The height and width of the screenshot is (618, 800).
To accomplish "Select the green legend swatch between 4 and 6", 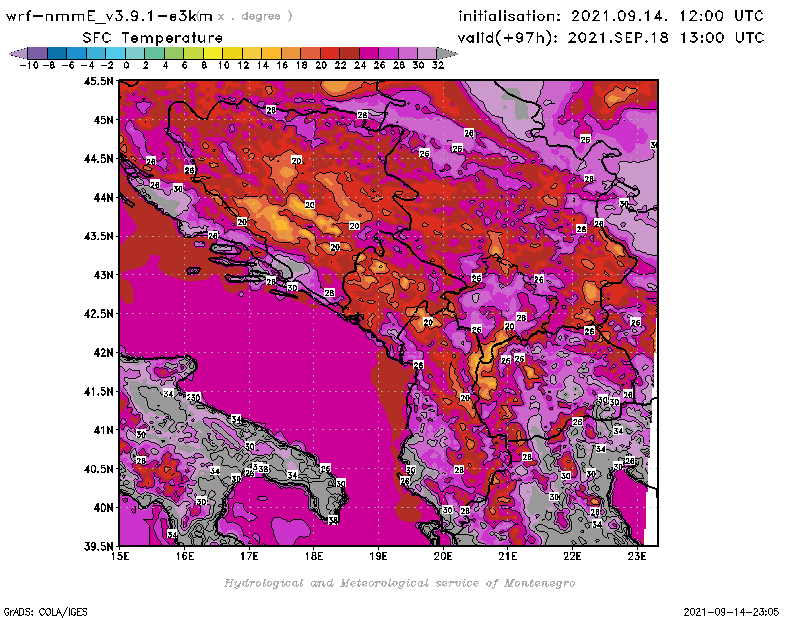I will (174, 53).
